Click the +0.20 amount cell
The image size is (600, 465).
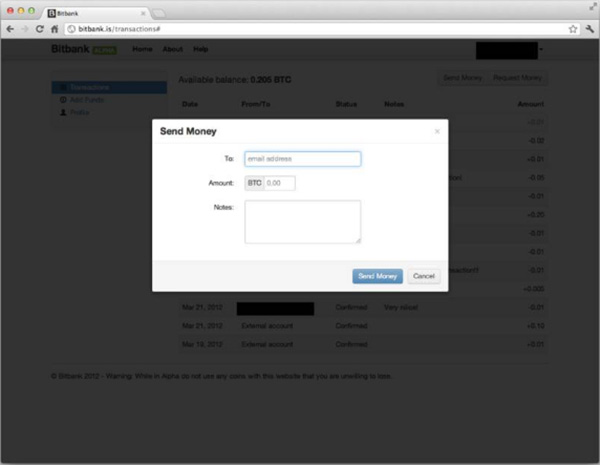click(535, 214)
